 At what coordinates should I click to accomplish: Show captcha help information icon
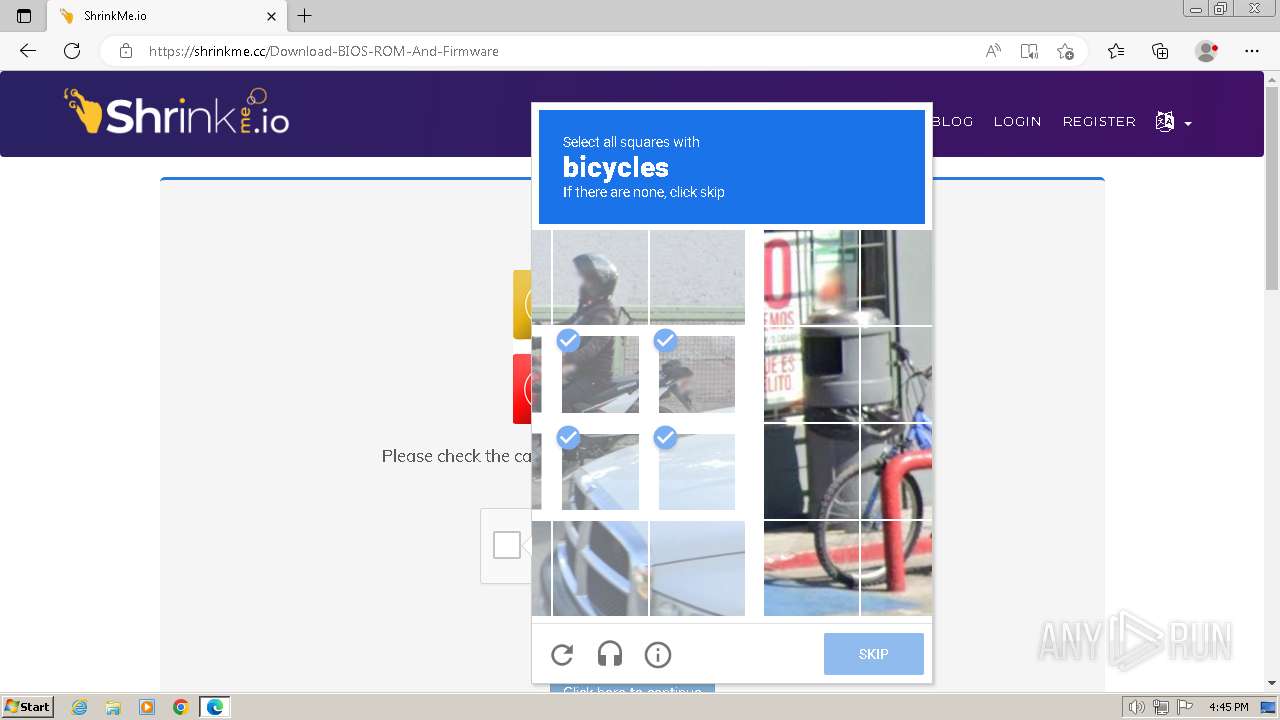pos(658,655)
